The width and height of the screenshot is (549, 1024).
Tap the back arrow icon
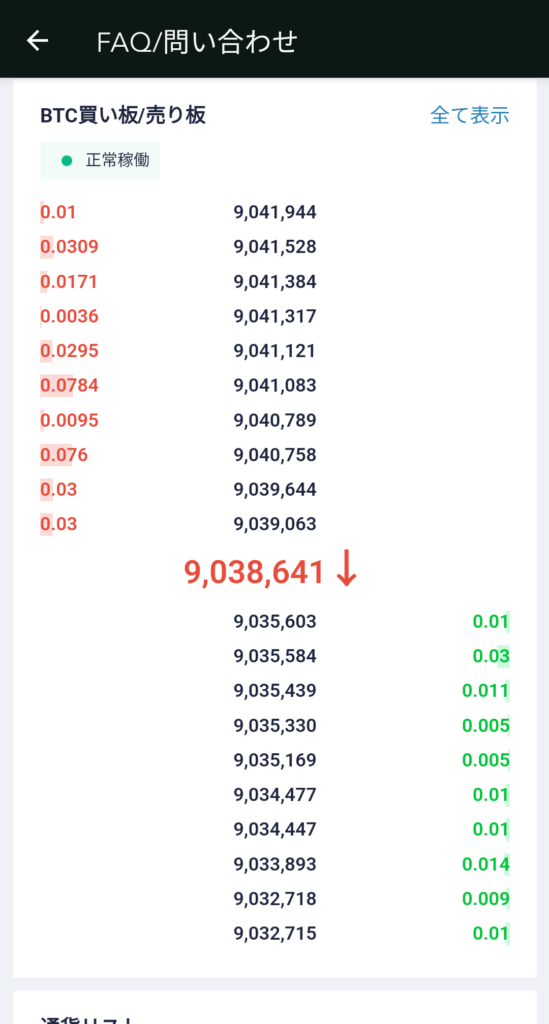tap(38, 41)
